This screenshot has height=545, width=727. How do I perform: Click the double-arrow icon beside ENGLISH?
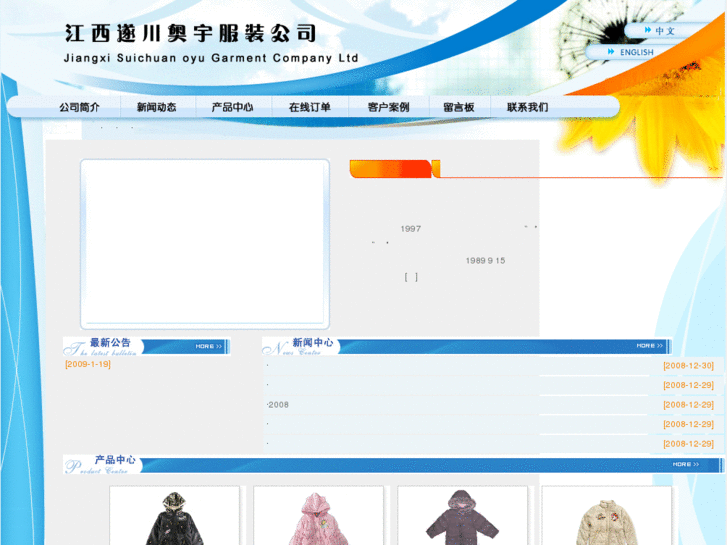612,51
